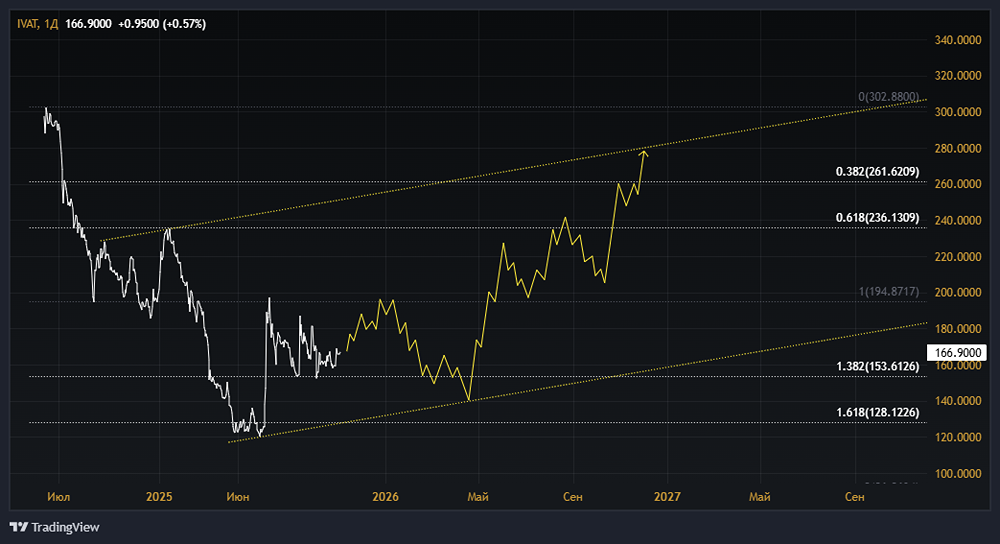1000x544 pixels.
Task: Click the 260.0000 price axis label
Action: [957, 184]
